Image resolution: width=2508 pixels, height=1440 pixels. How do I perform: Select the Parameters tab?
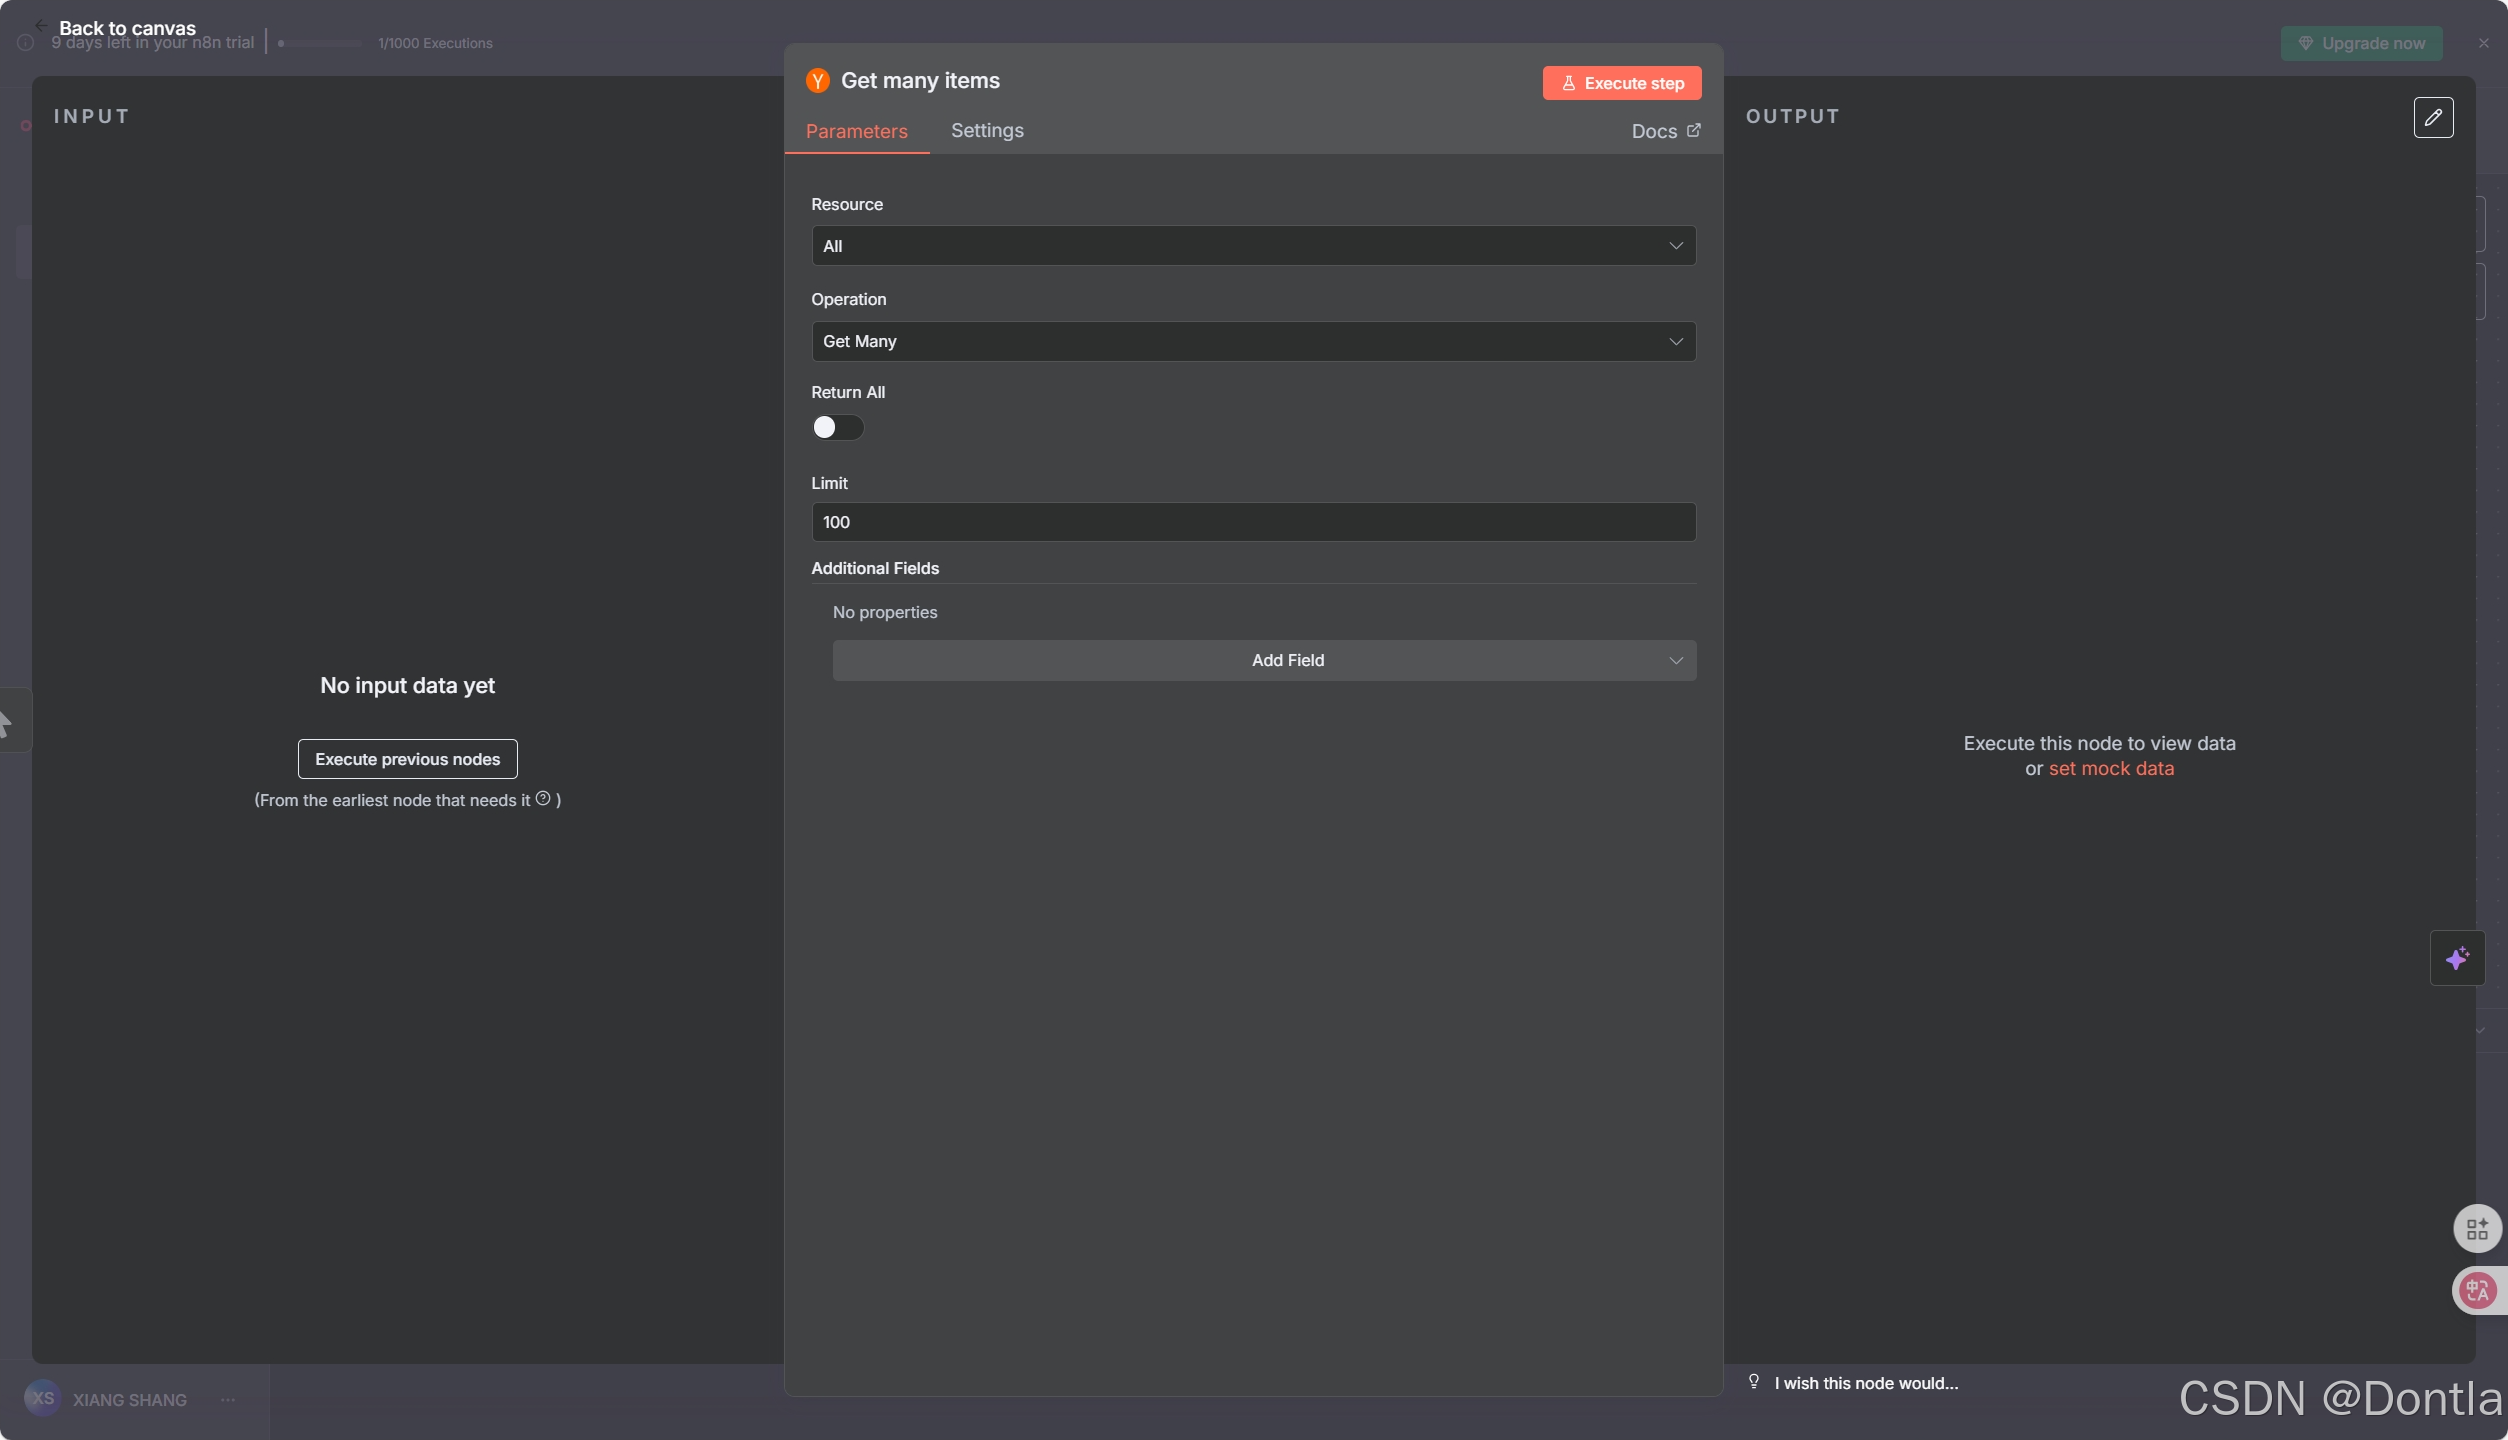(x=856, y=132)
